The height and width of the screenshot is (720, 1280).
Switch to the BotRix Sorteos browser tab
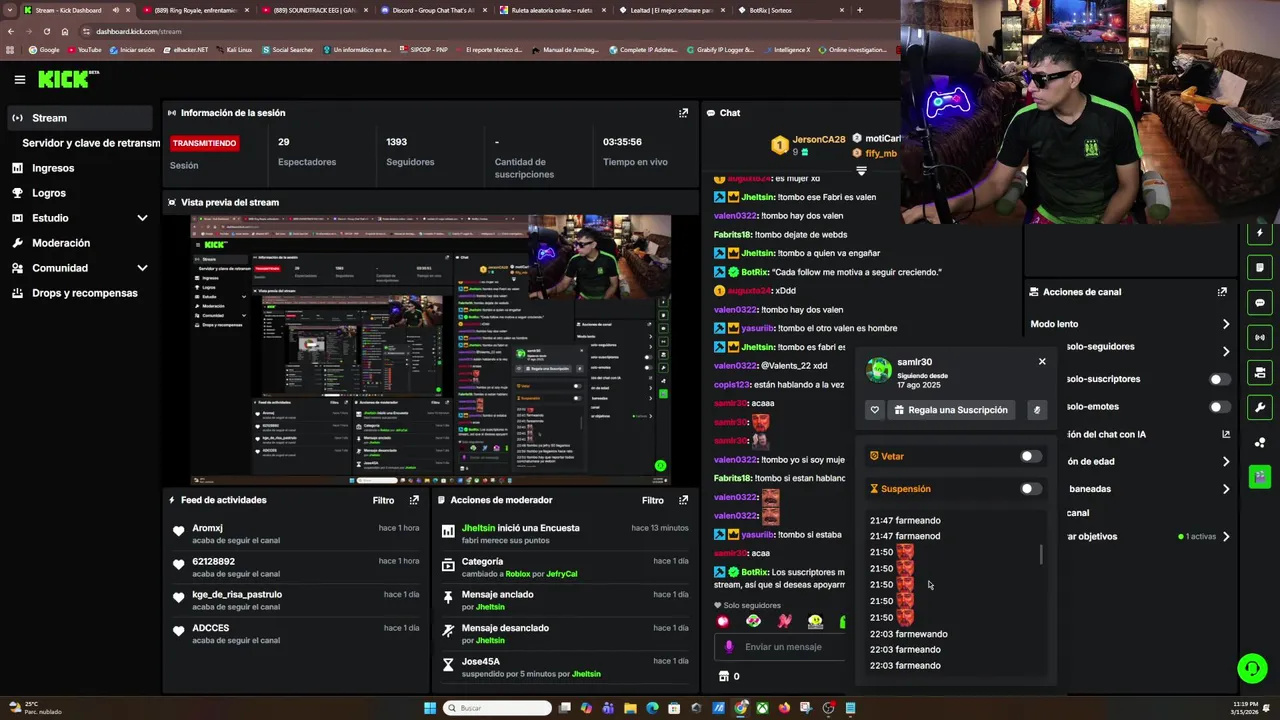[790, 10]
